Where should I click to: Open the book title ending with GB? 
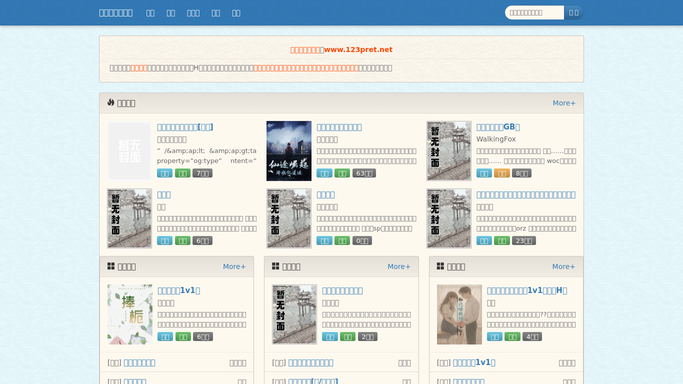[498, 127]
